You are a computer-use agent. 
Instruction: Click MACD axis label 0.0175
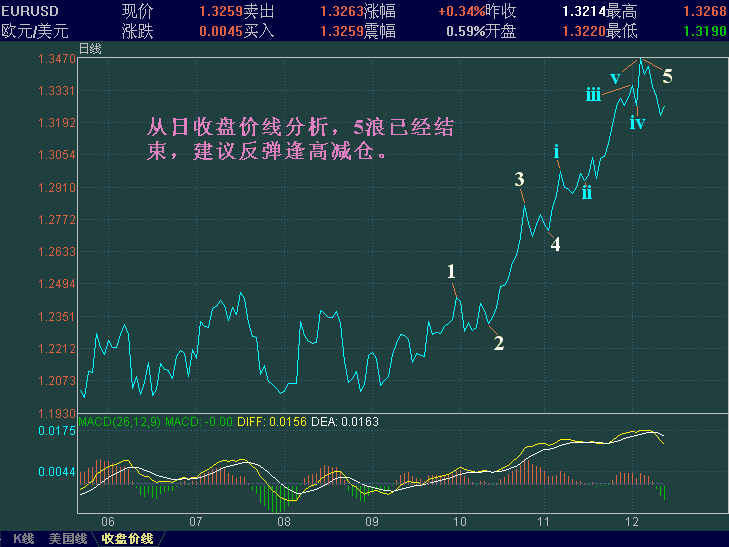[x=57, y=431]
